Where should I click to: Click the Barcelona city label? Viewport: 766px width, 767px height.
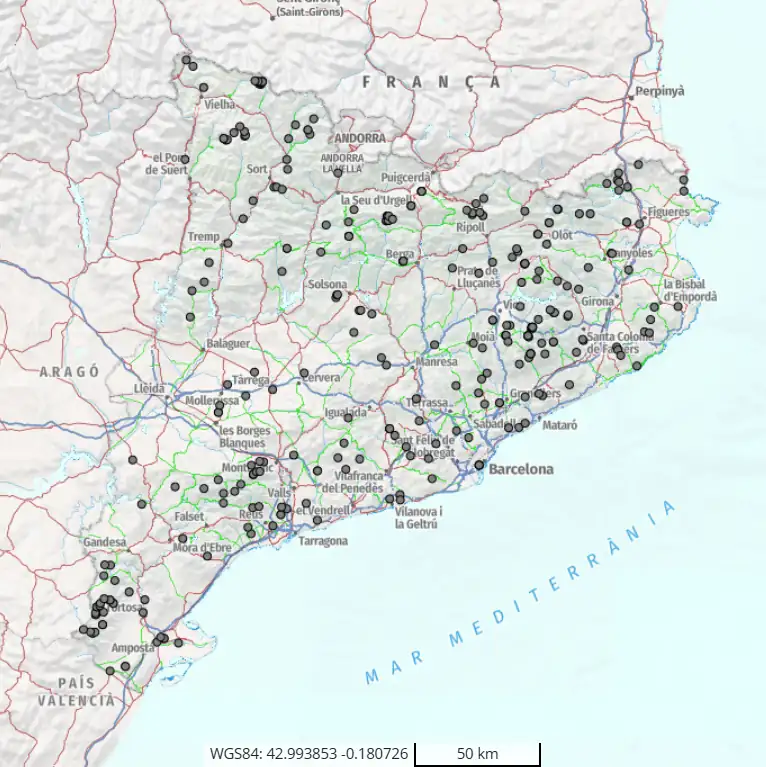click(x=521, y=469)
